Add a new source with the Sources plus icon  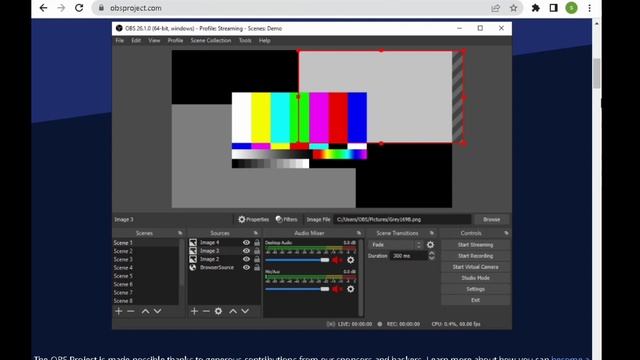point(194,311)
